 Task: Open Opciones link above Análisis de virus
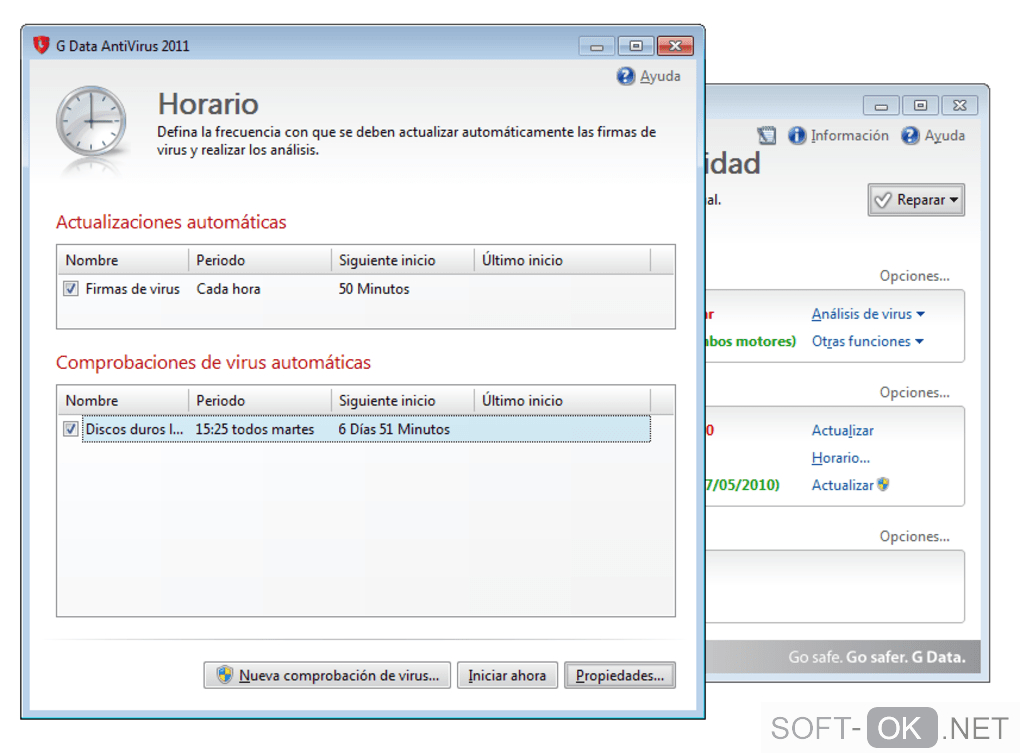tap(915, 276)
